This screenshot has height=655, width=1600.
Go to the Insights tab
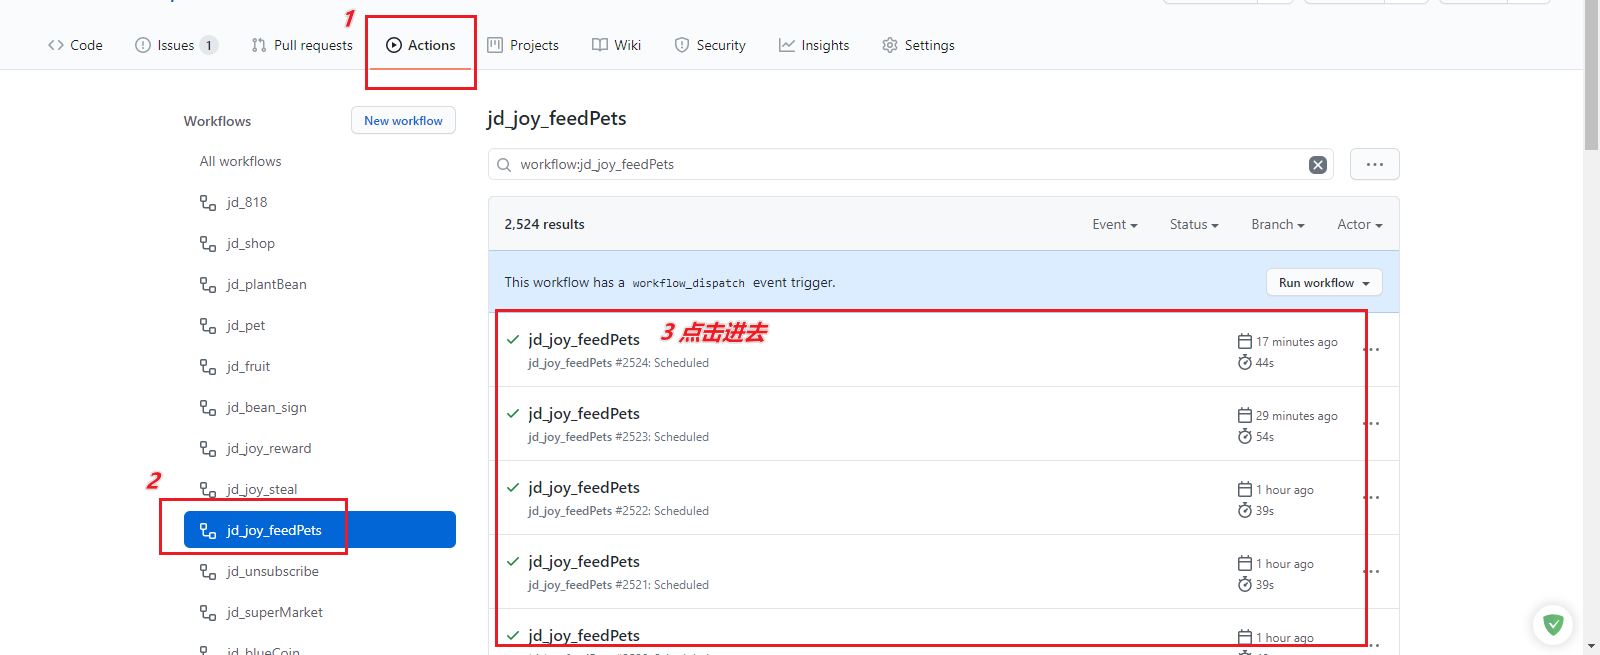point(814,45)
